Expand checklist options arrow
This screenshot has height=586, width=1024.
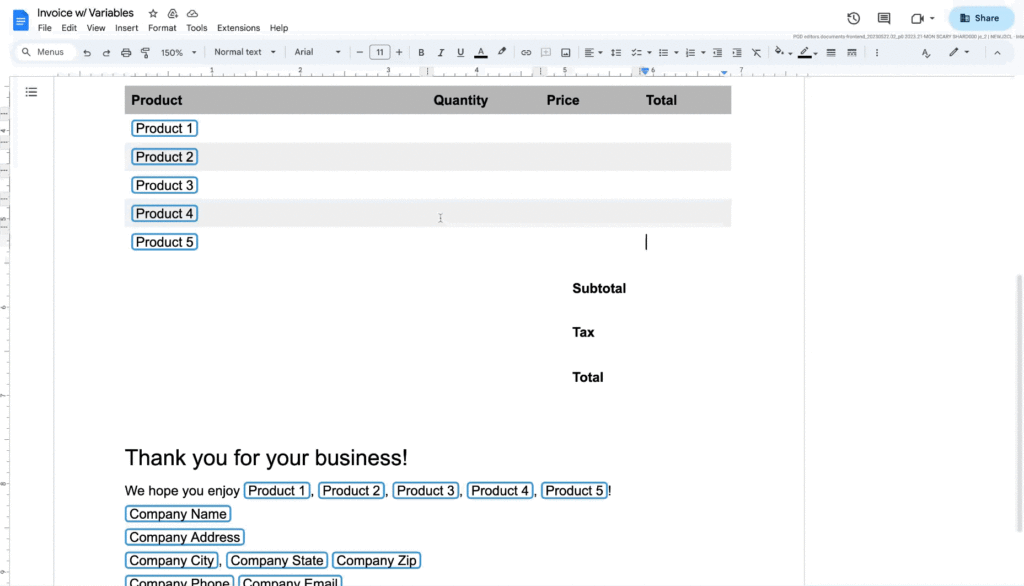tap(649, 53)
